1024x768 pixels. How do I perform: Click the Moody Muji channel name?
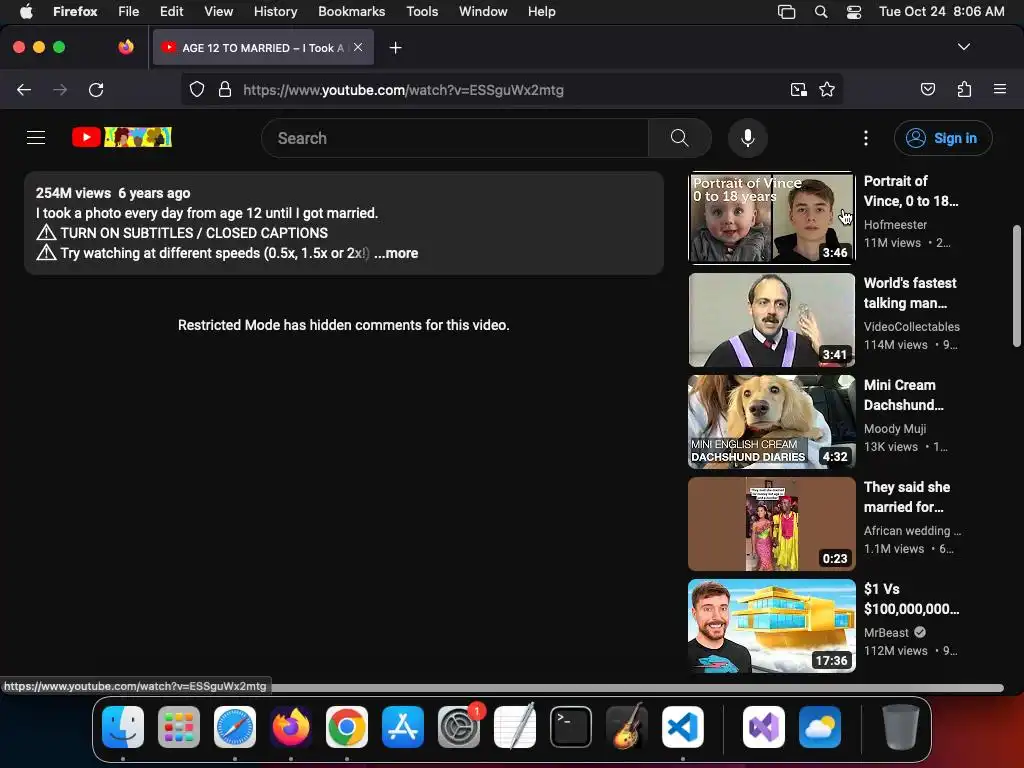pyautogui.click(x=895, y=428)
